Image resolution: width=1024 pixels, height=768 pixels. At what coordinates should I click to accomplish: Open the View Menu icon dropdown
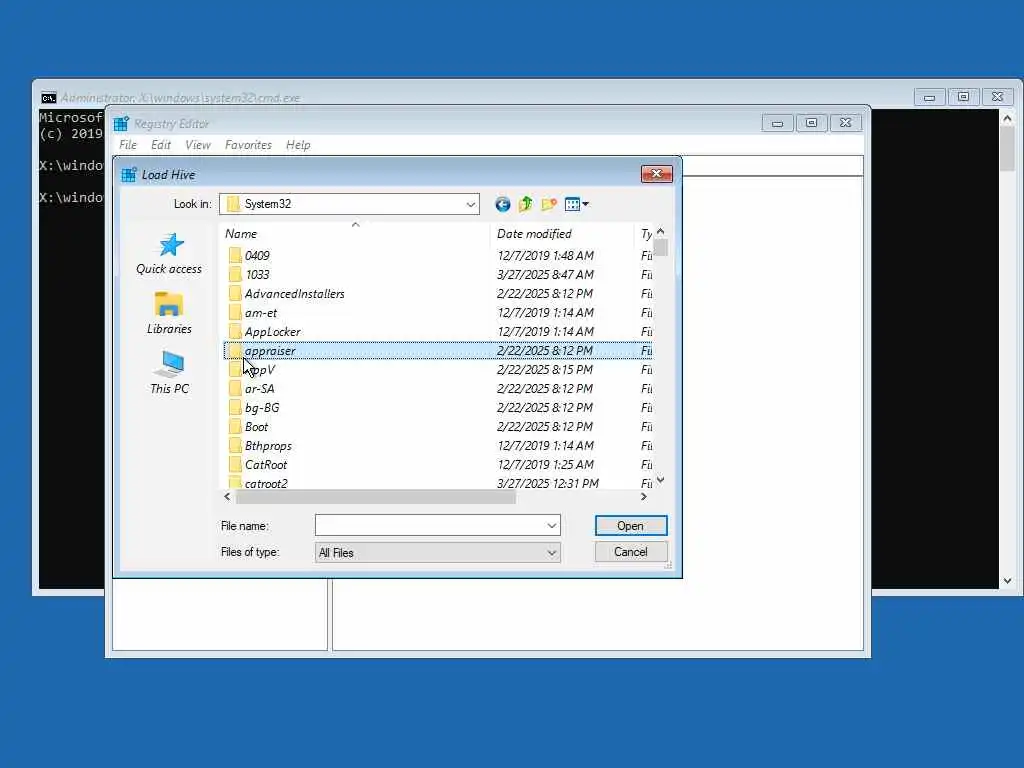tap(577, 204)
